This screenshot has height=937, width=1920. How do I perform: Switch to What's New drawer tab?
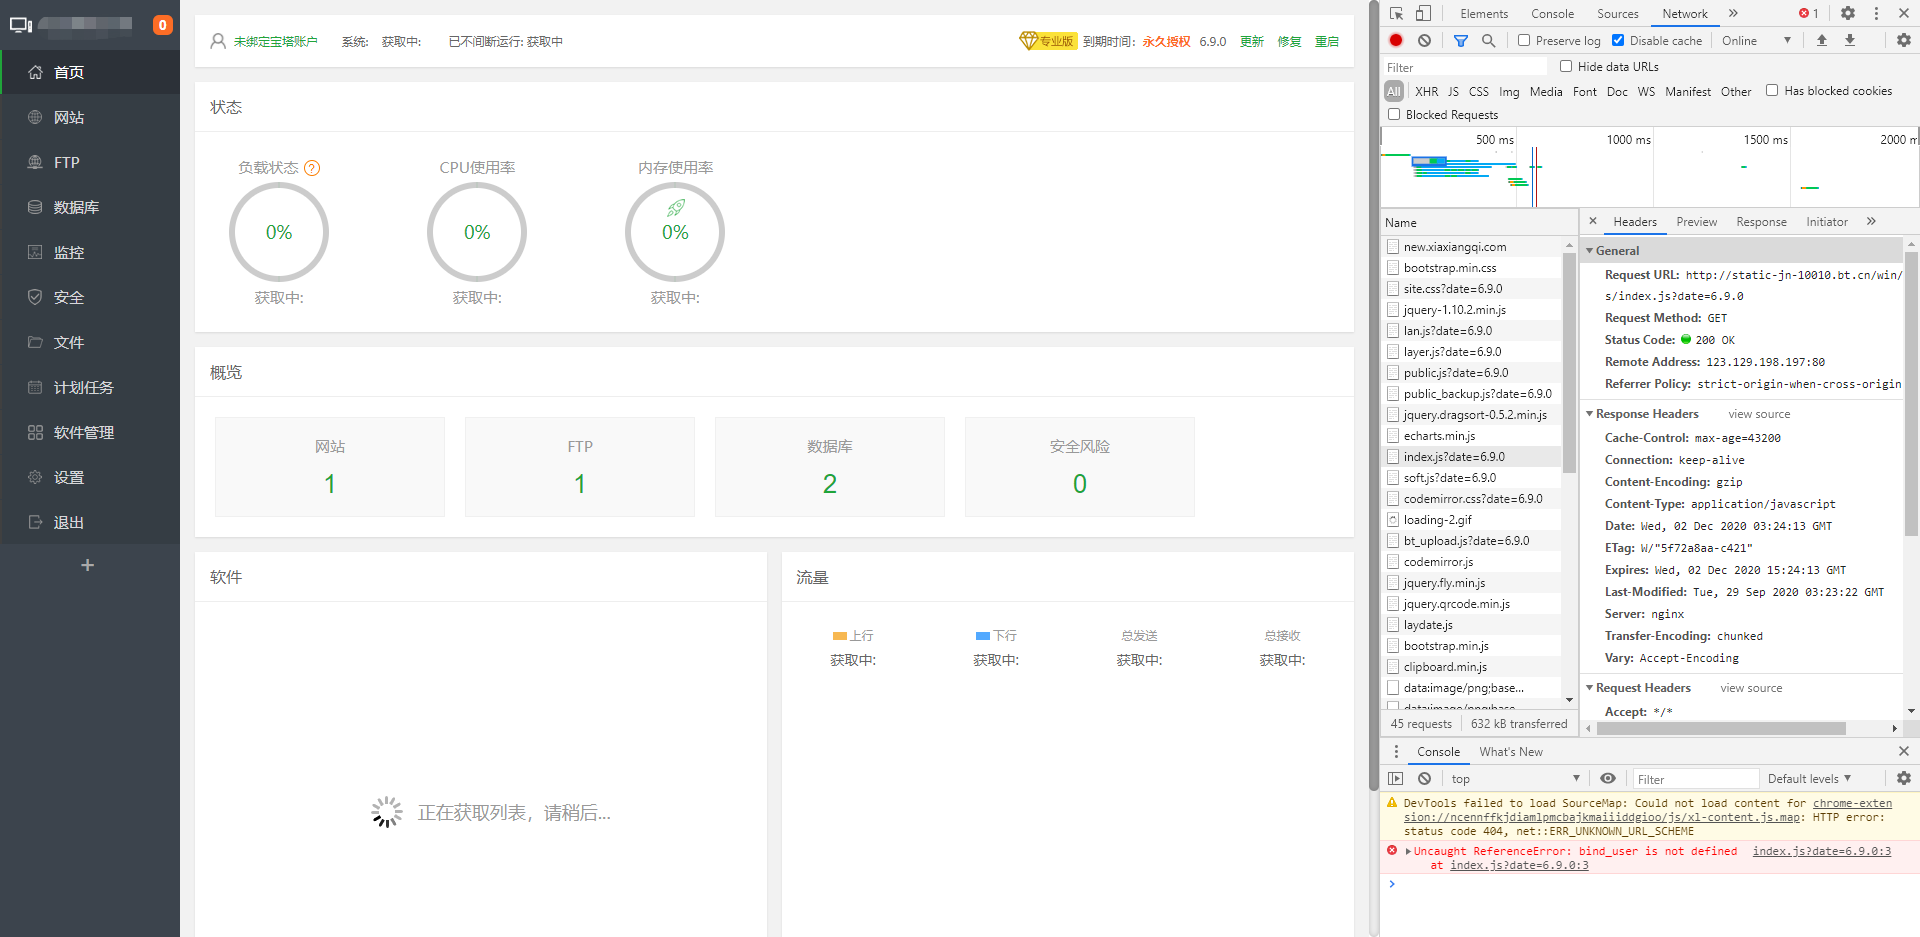[x=1511, y=751]
